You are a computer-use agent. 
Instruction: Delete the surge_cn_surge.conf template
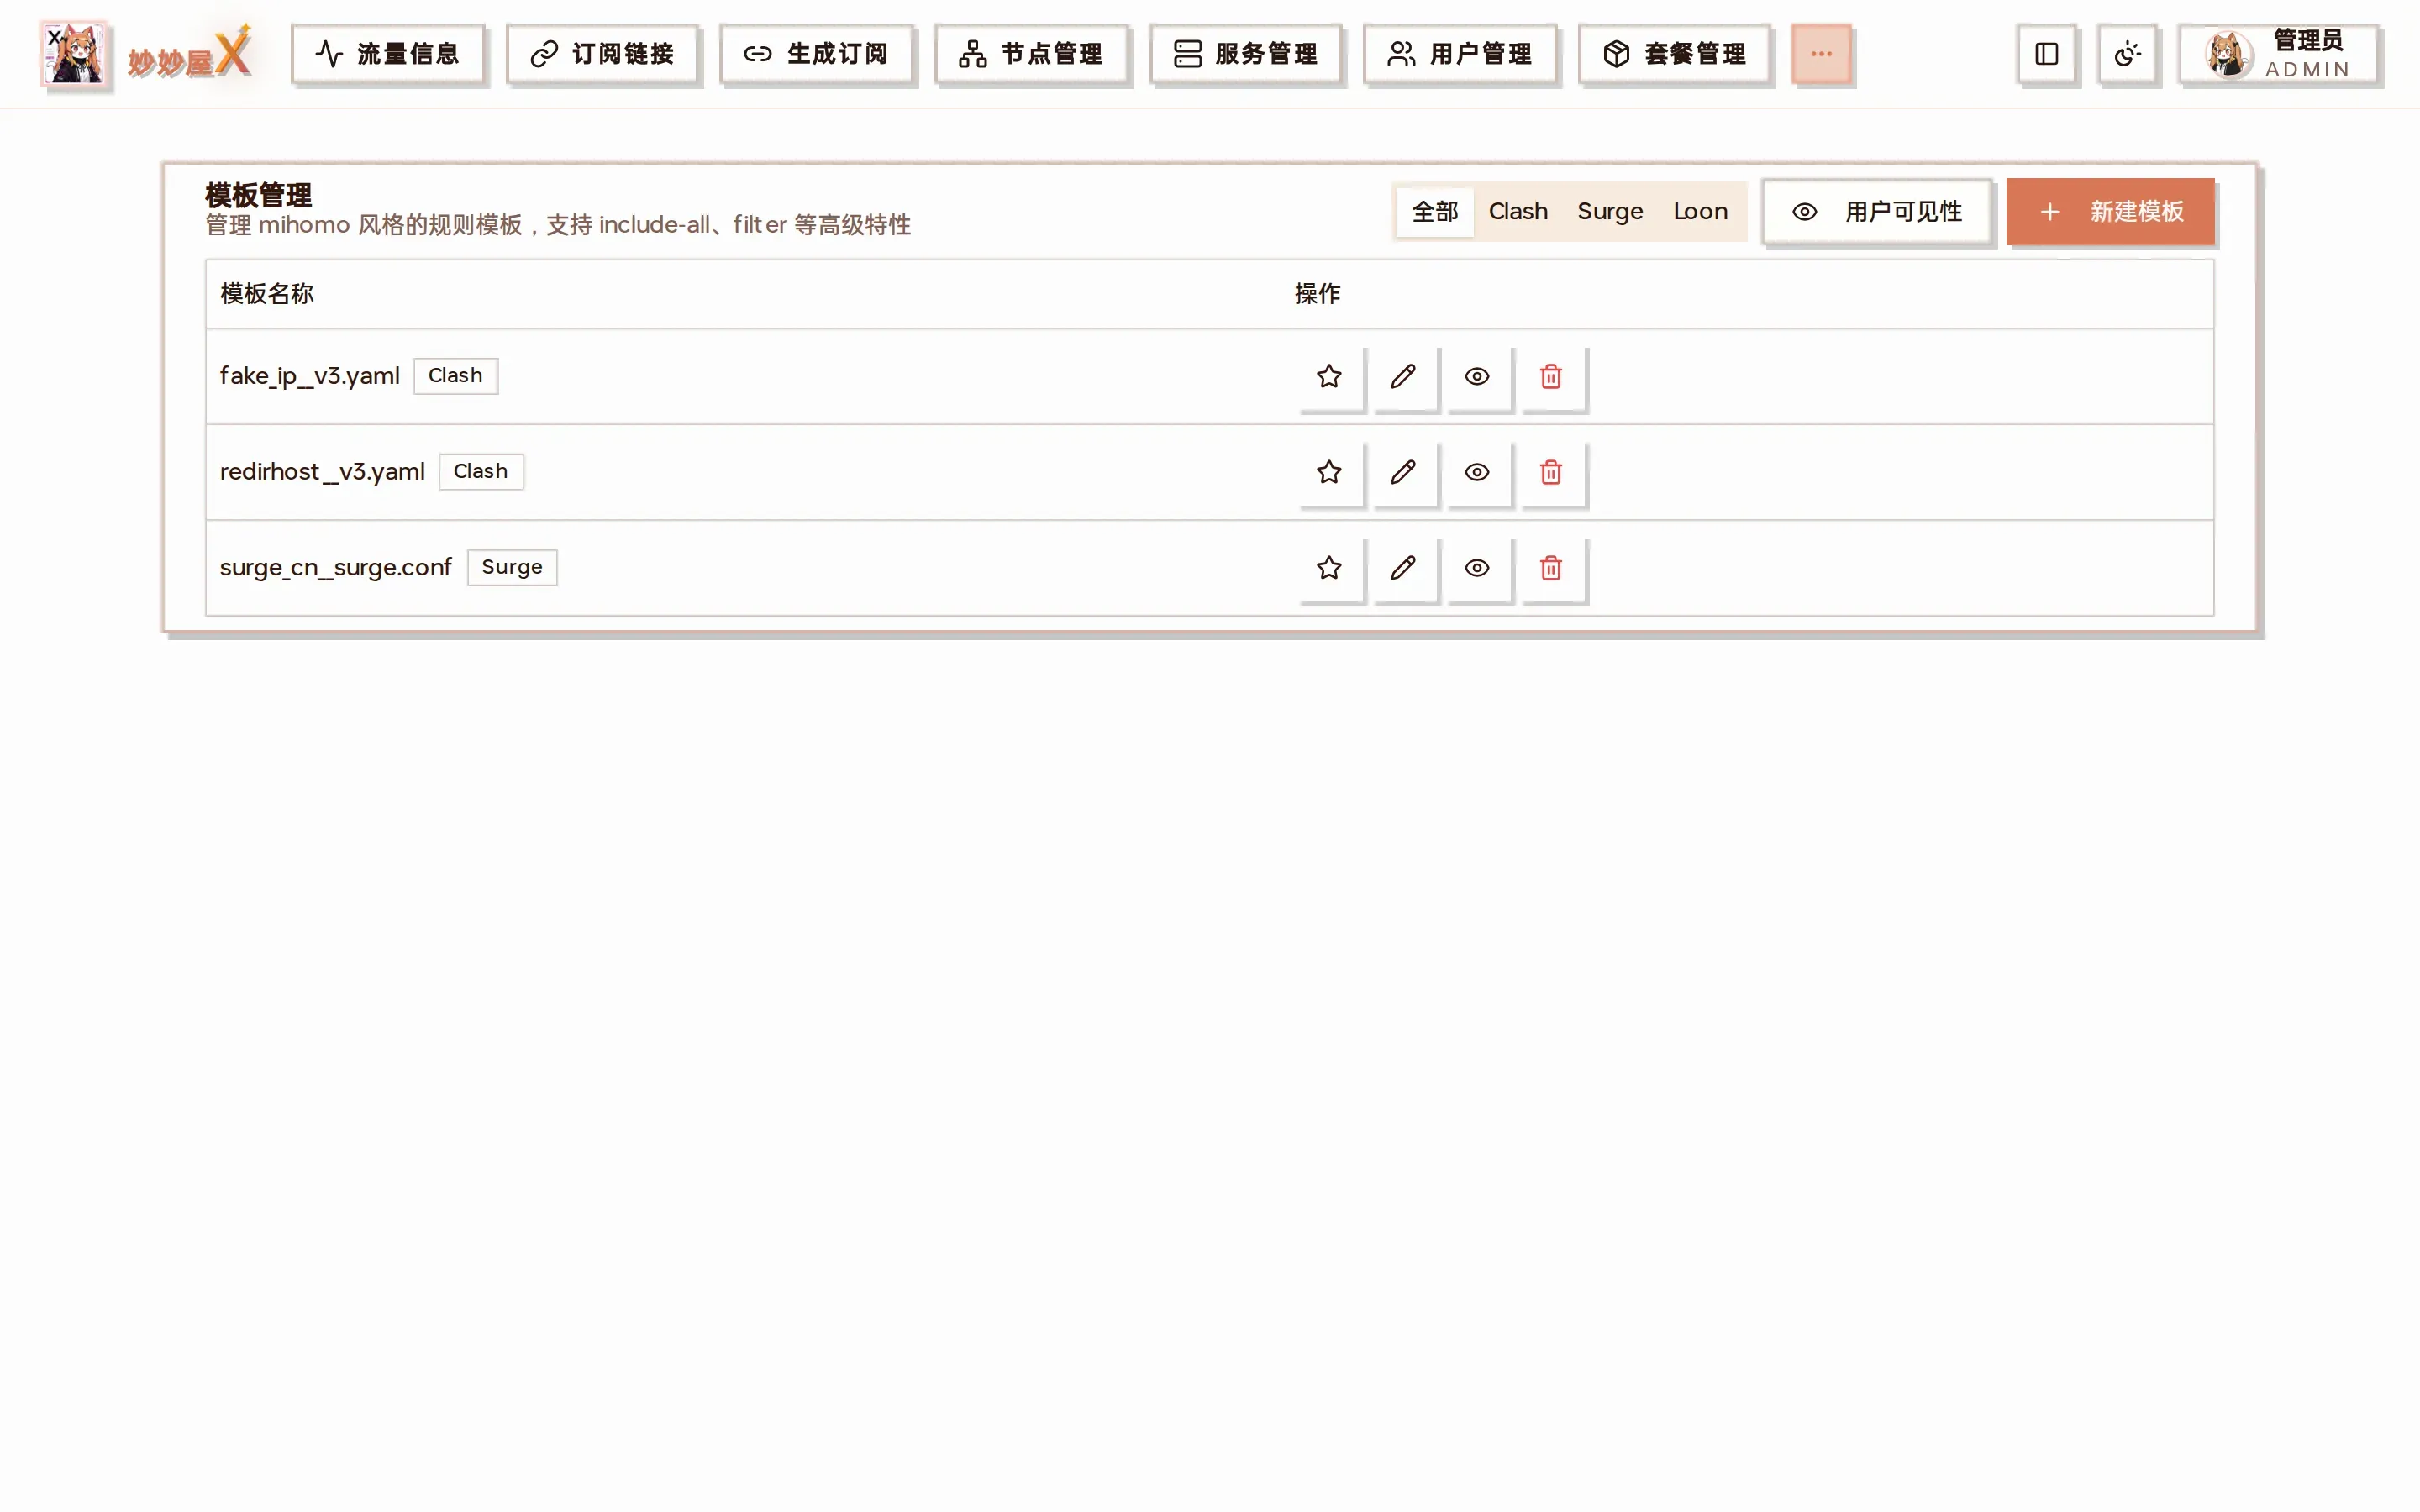coord(1551,568)
